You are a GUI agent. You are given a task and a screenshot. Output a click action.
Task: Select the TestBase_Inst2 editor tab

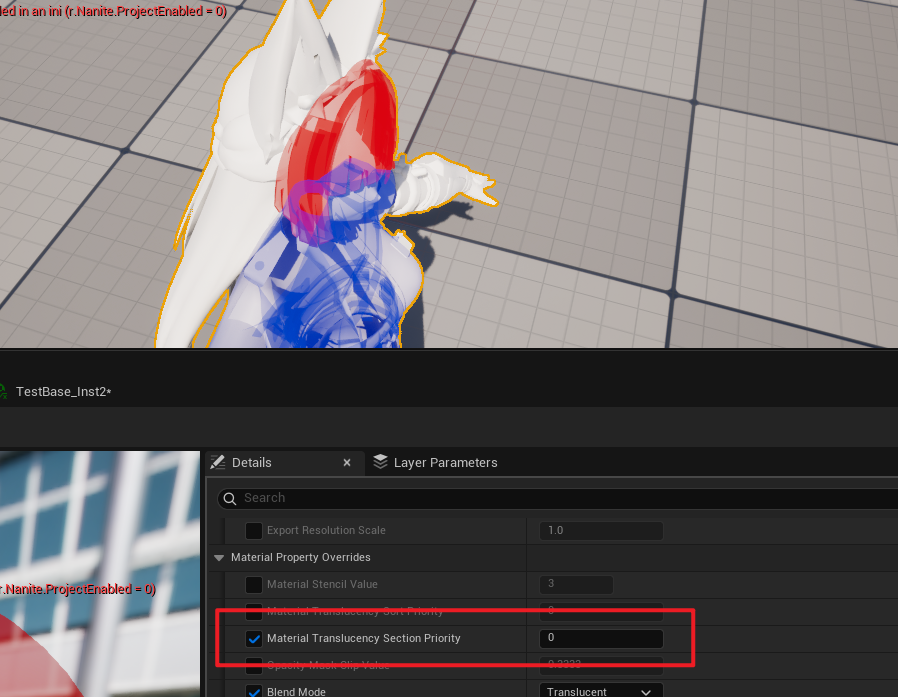click(x=62, y=392)
